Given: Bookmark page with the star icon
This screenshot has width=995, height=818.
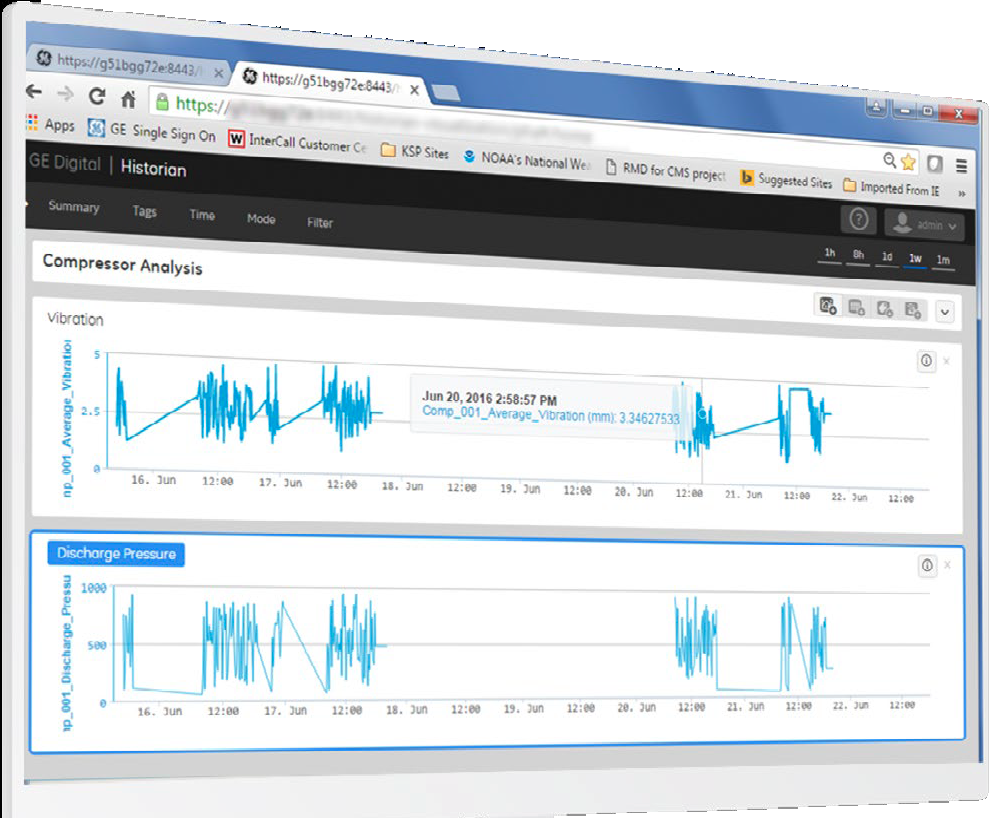Looking at the screenshot, I should [908, 161].
